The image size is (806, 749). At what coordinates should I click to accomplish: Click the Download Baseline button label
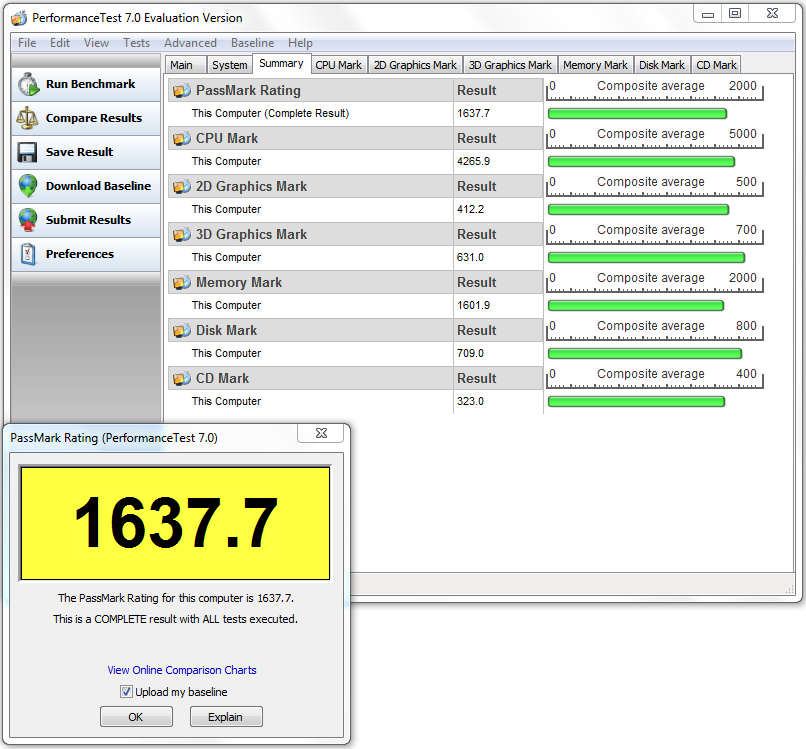pos(98,186)
